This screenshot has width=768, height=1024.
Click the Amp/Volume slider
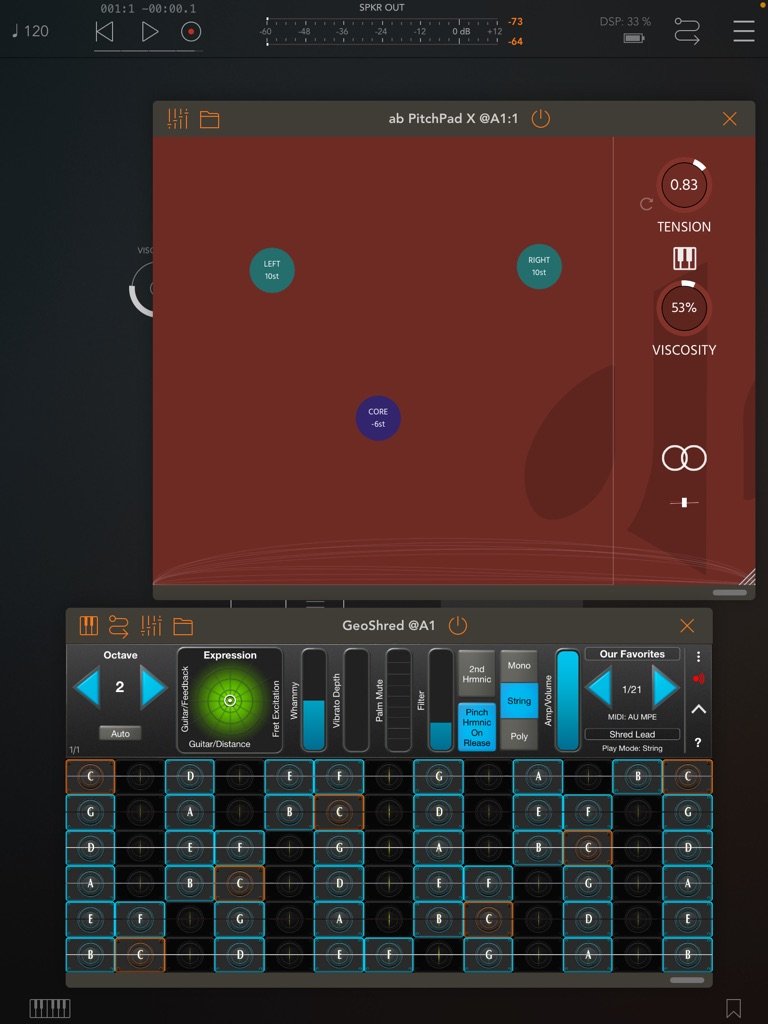click(x=568, y=700)
